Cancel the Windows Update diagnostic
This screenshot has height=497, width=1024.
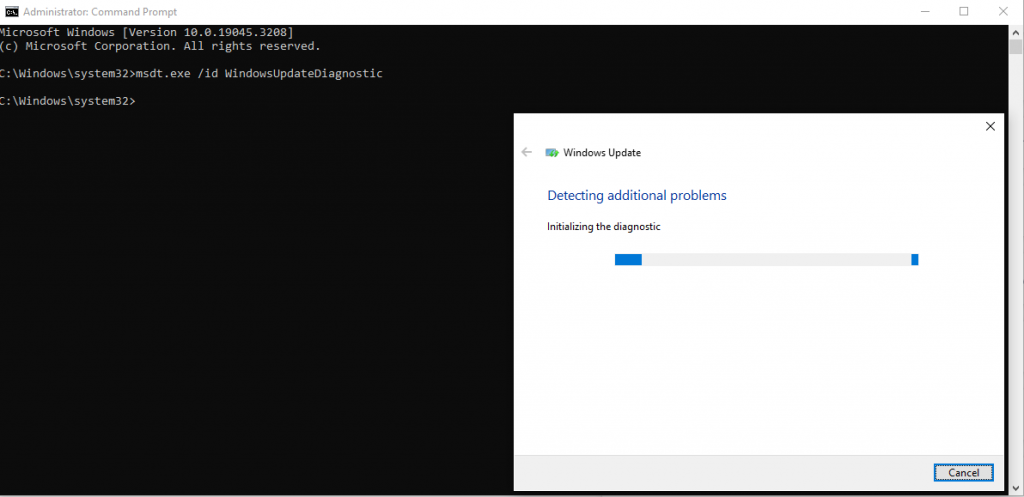[963, 473]
